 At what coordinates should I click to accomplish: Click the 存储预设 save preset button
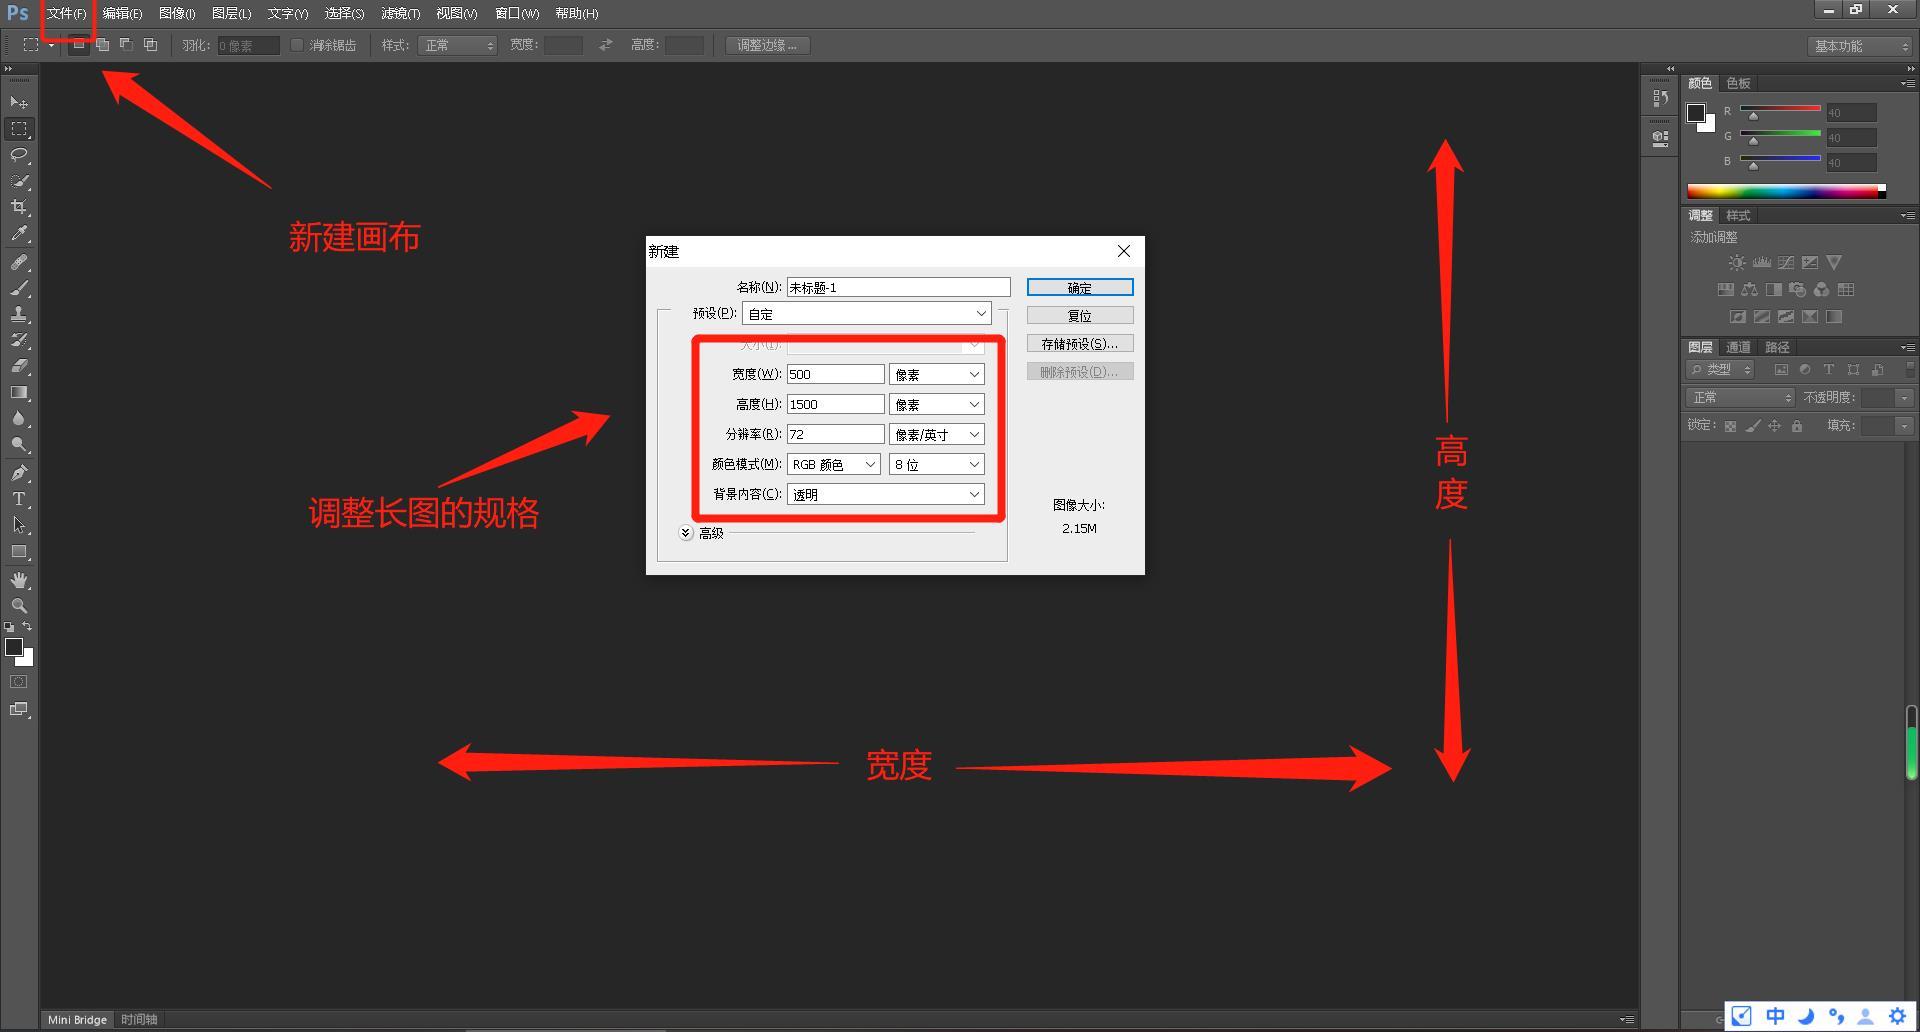[x=1079, y=344]
